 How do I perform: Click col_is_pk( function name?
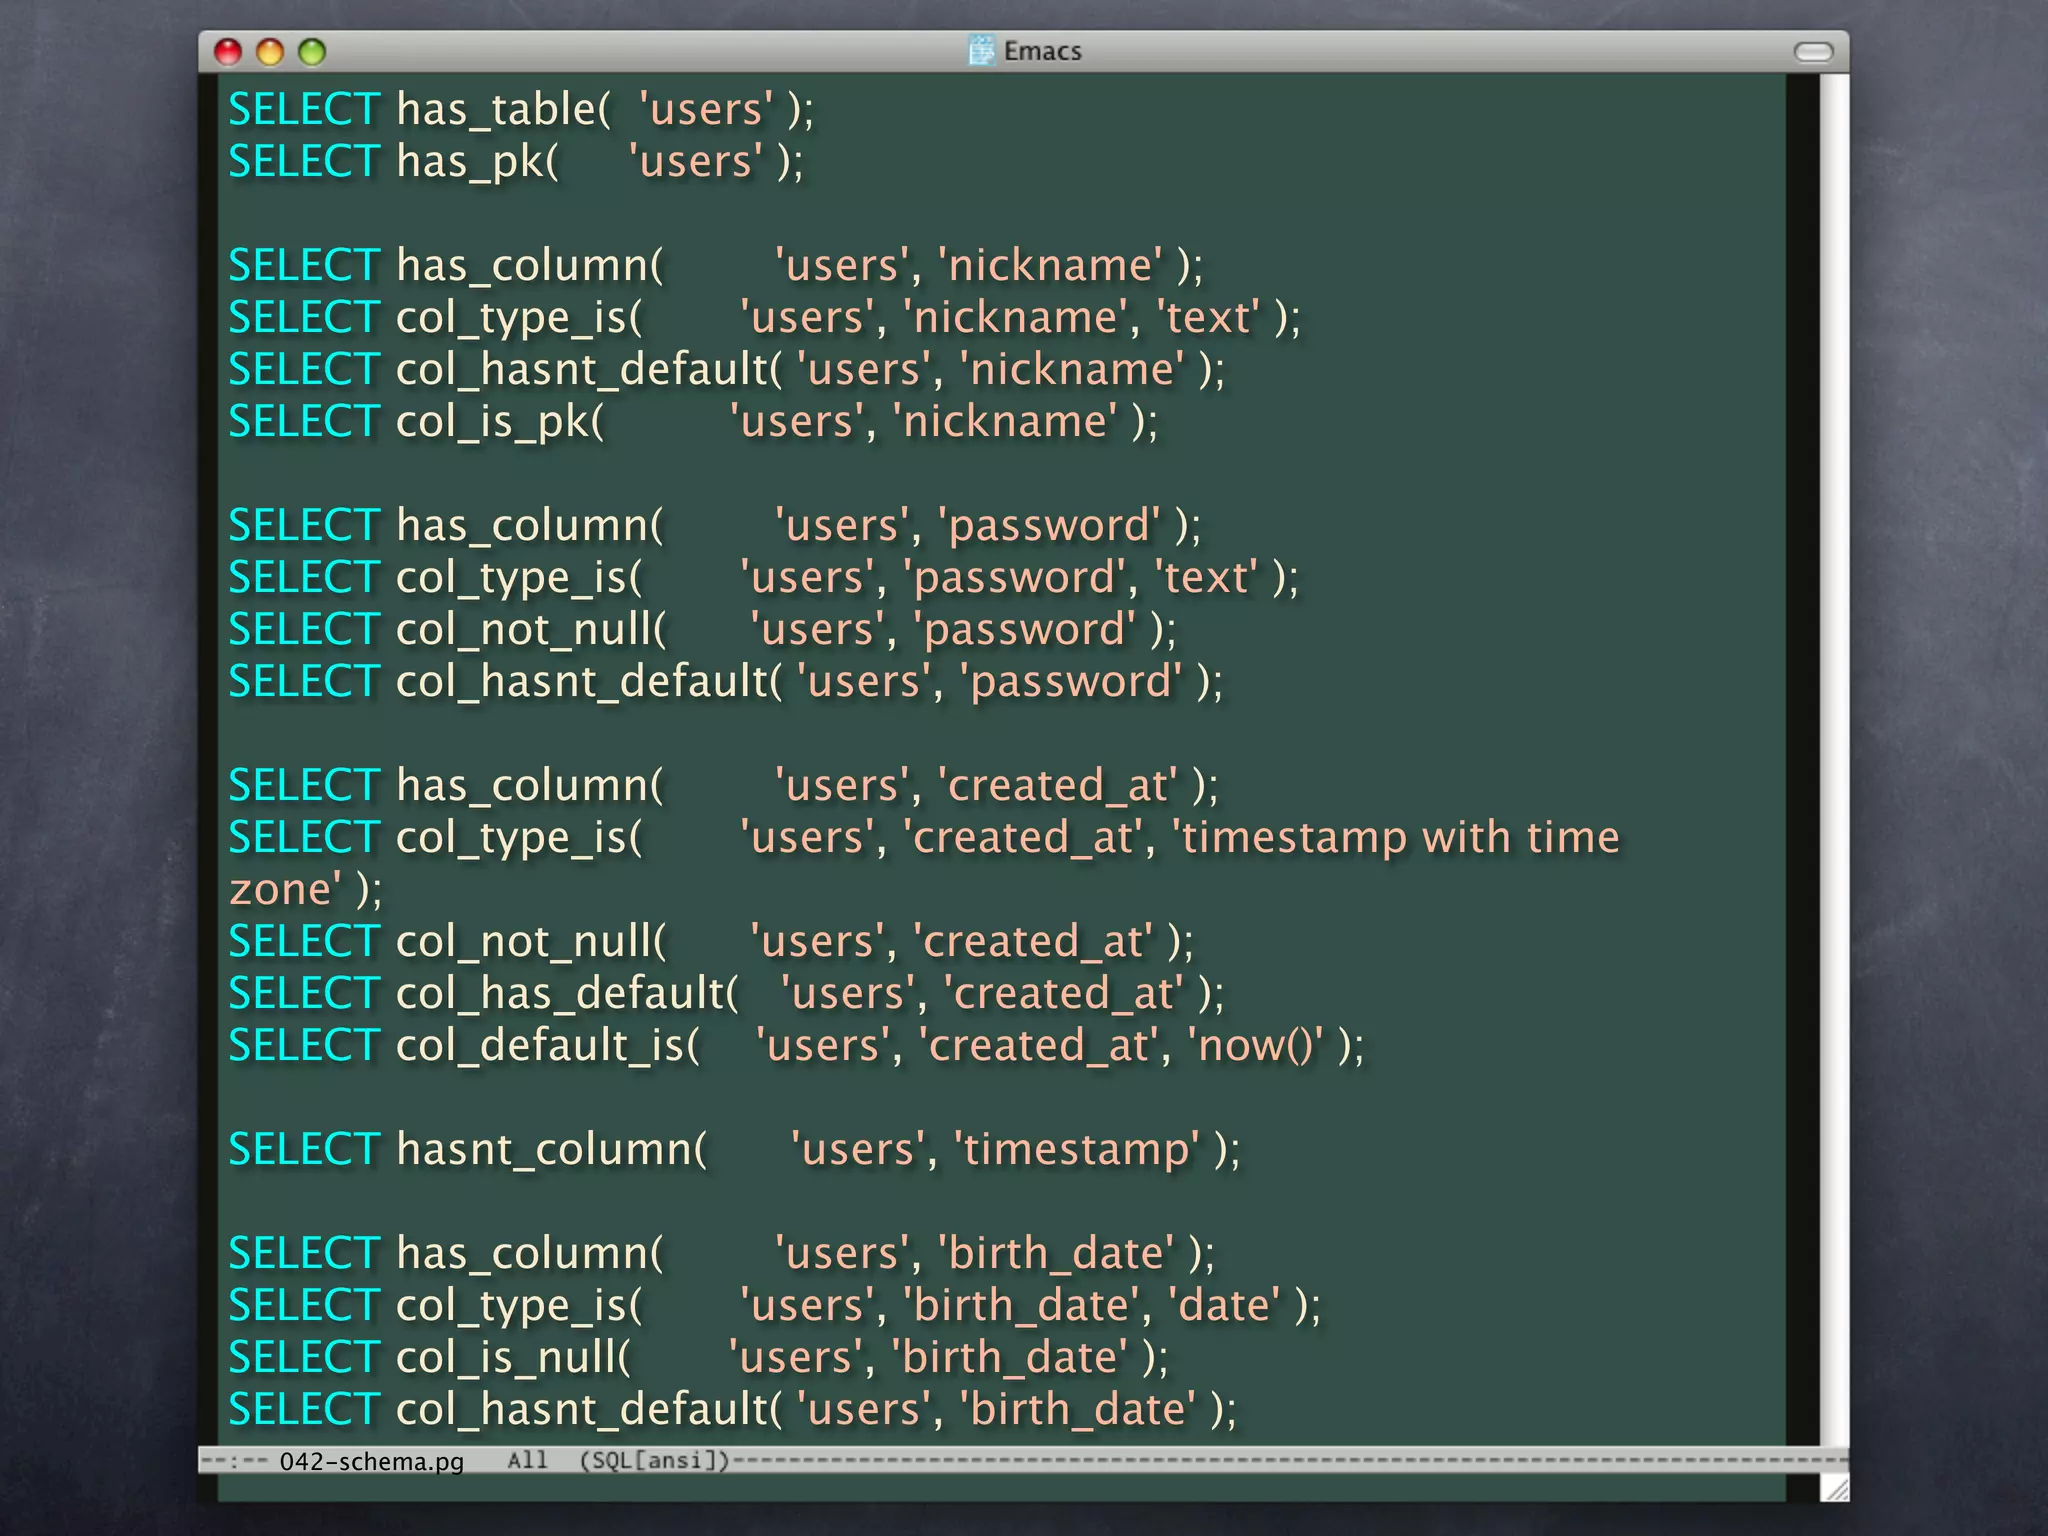pyautogui.click(x=500, y=422)
